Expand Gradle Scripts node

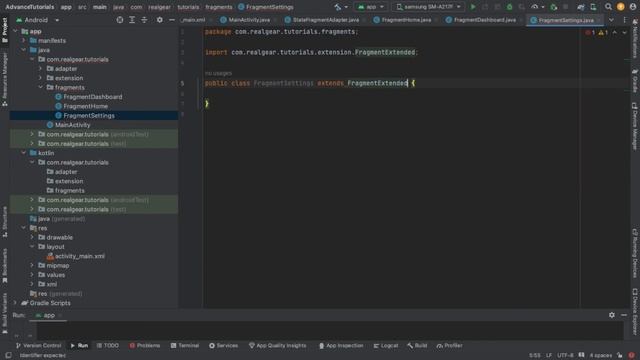coord(16,303)
